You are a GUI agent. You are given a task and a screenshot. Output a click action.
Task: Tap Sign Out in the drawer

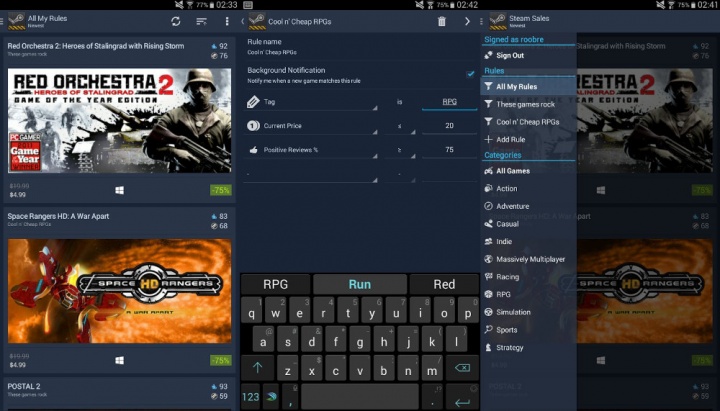(529, 55)
